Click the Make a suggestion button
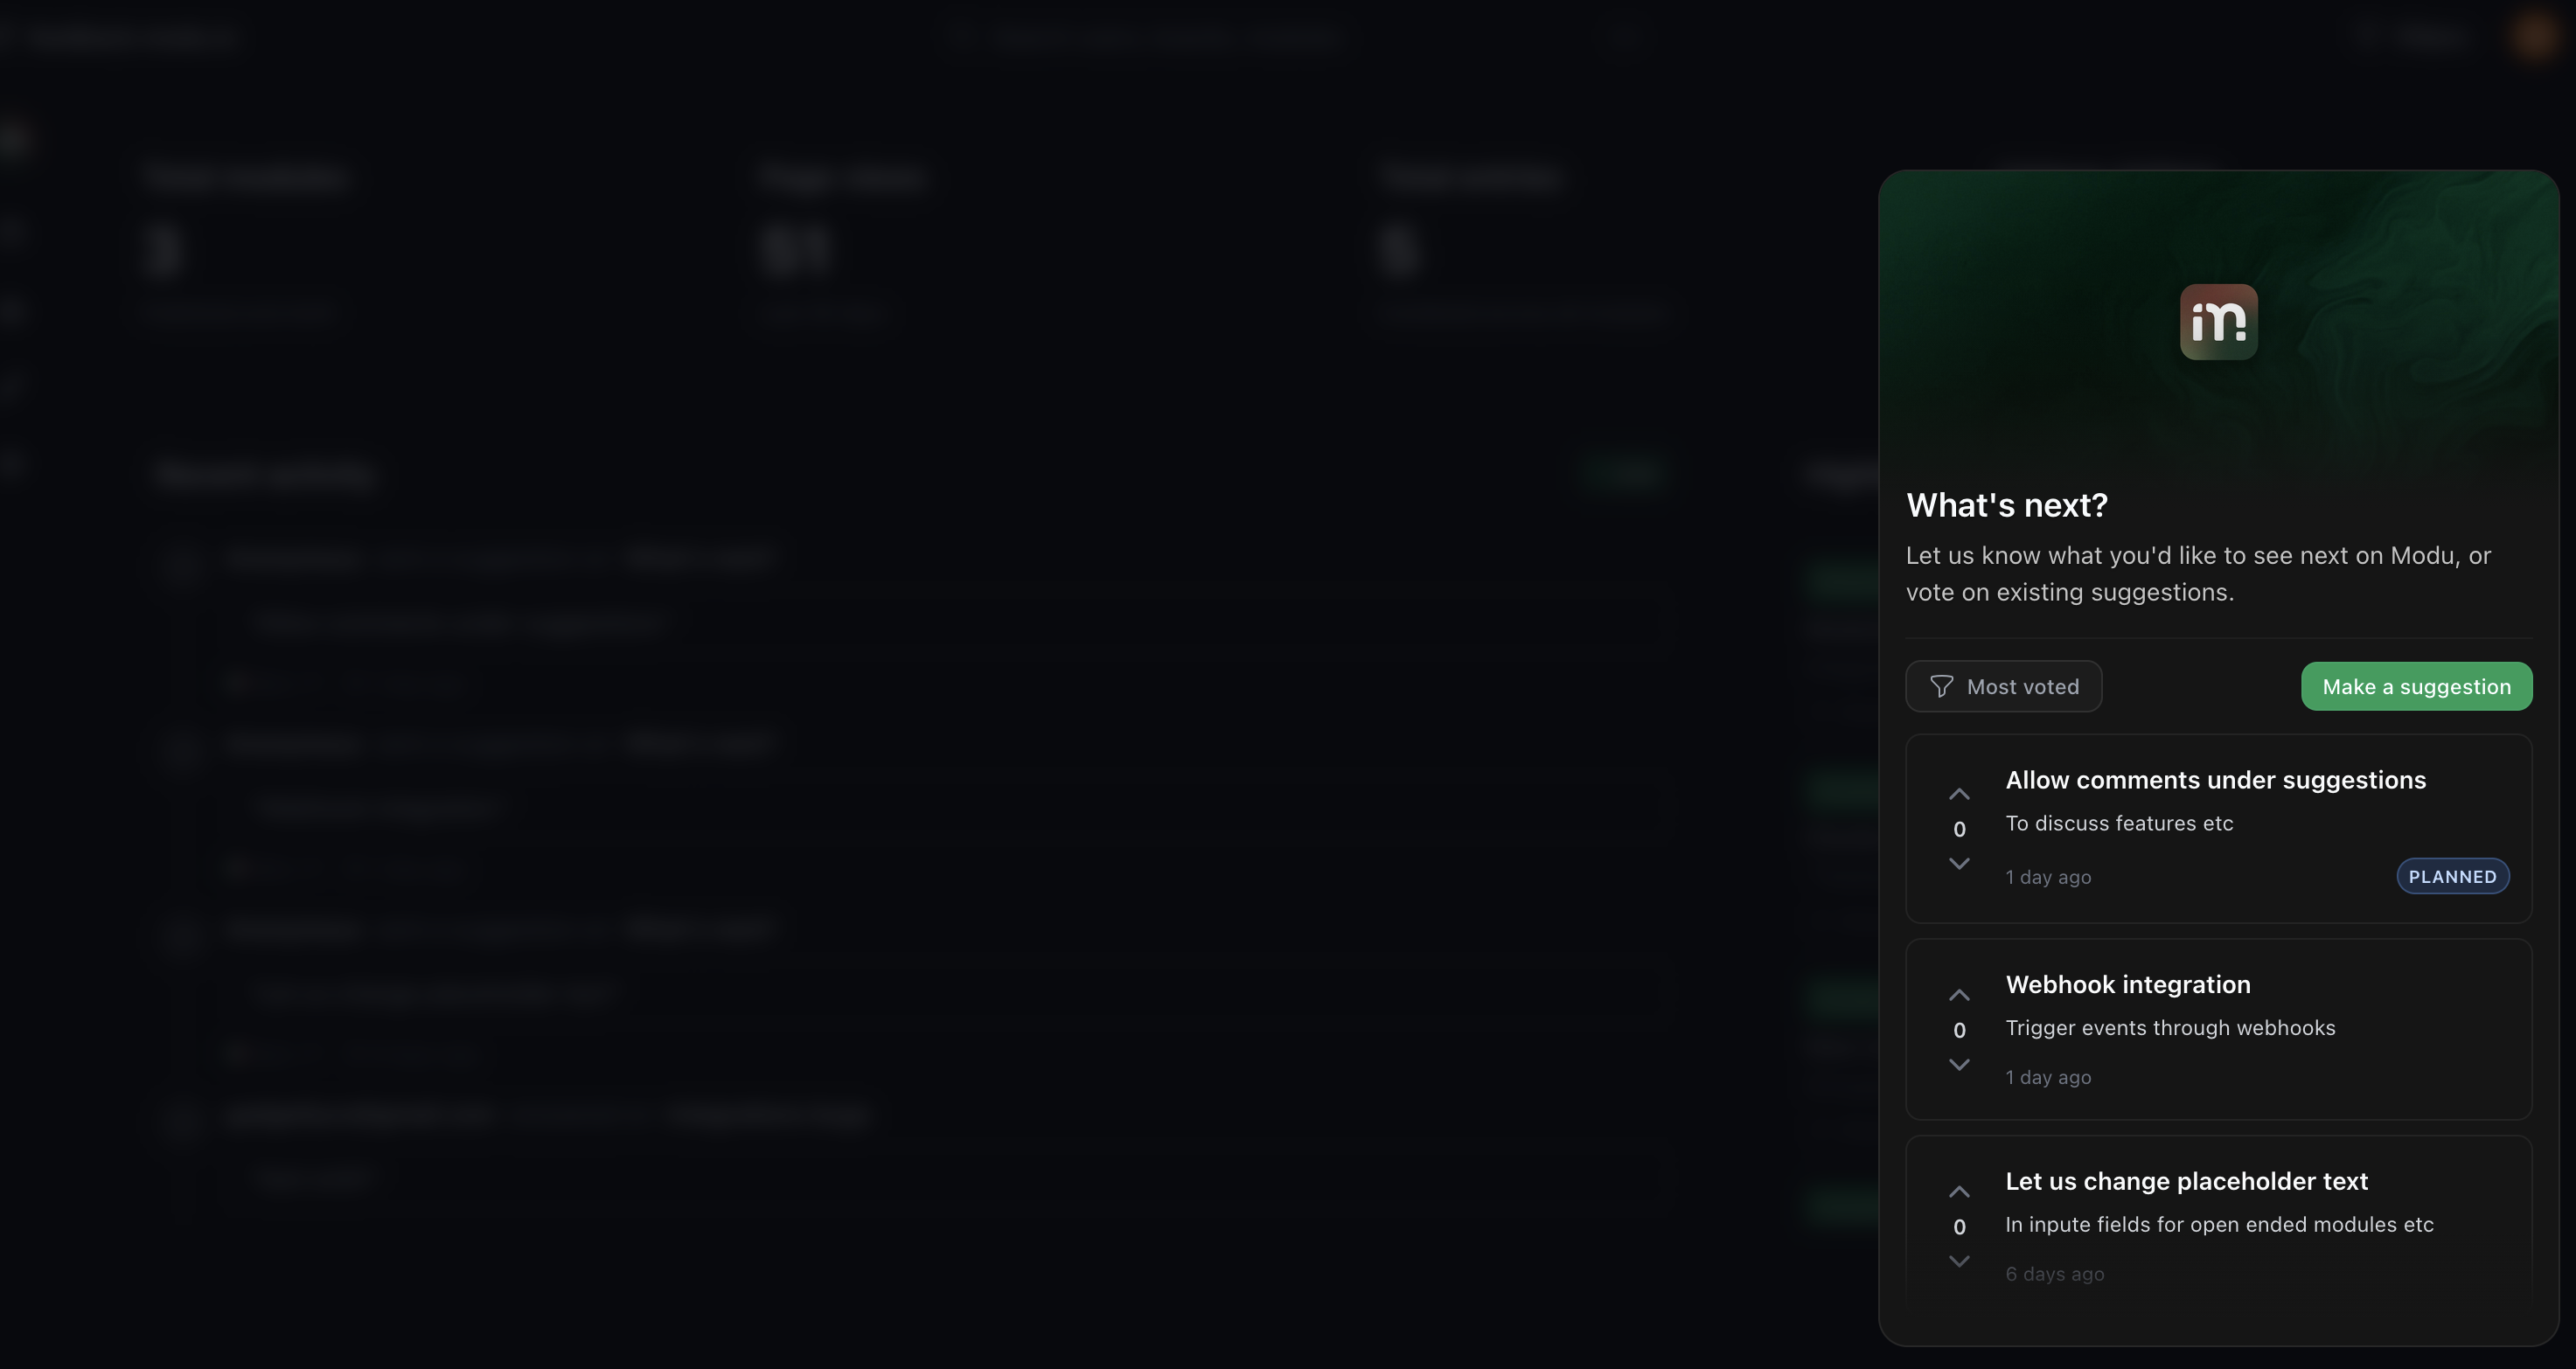This screenshot has width=2576, height=1369. pos(2416,686)
